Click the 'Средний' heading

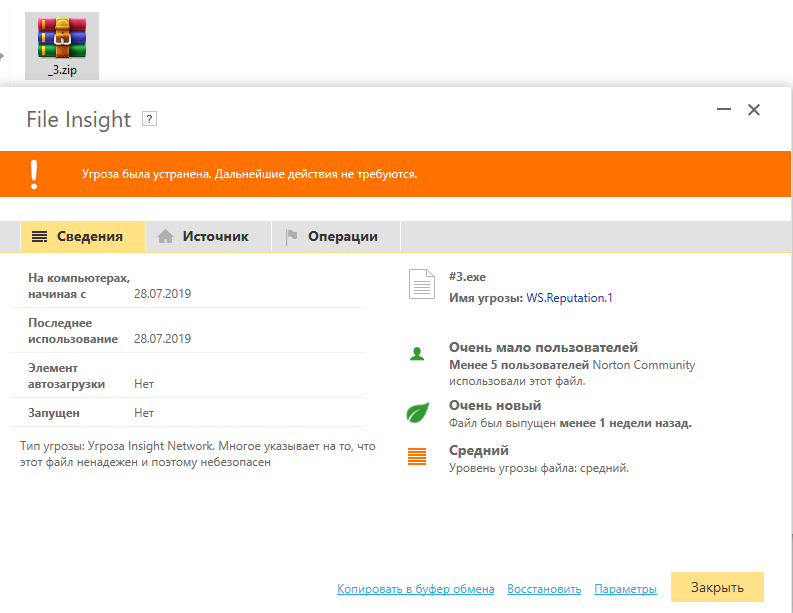(x=479, y=451)
